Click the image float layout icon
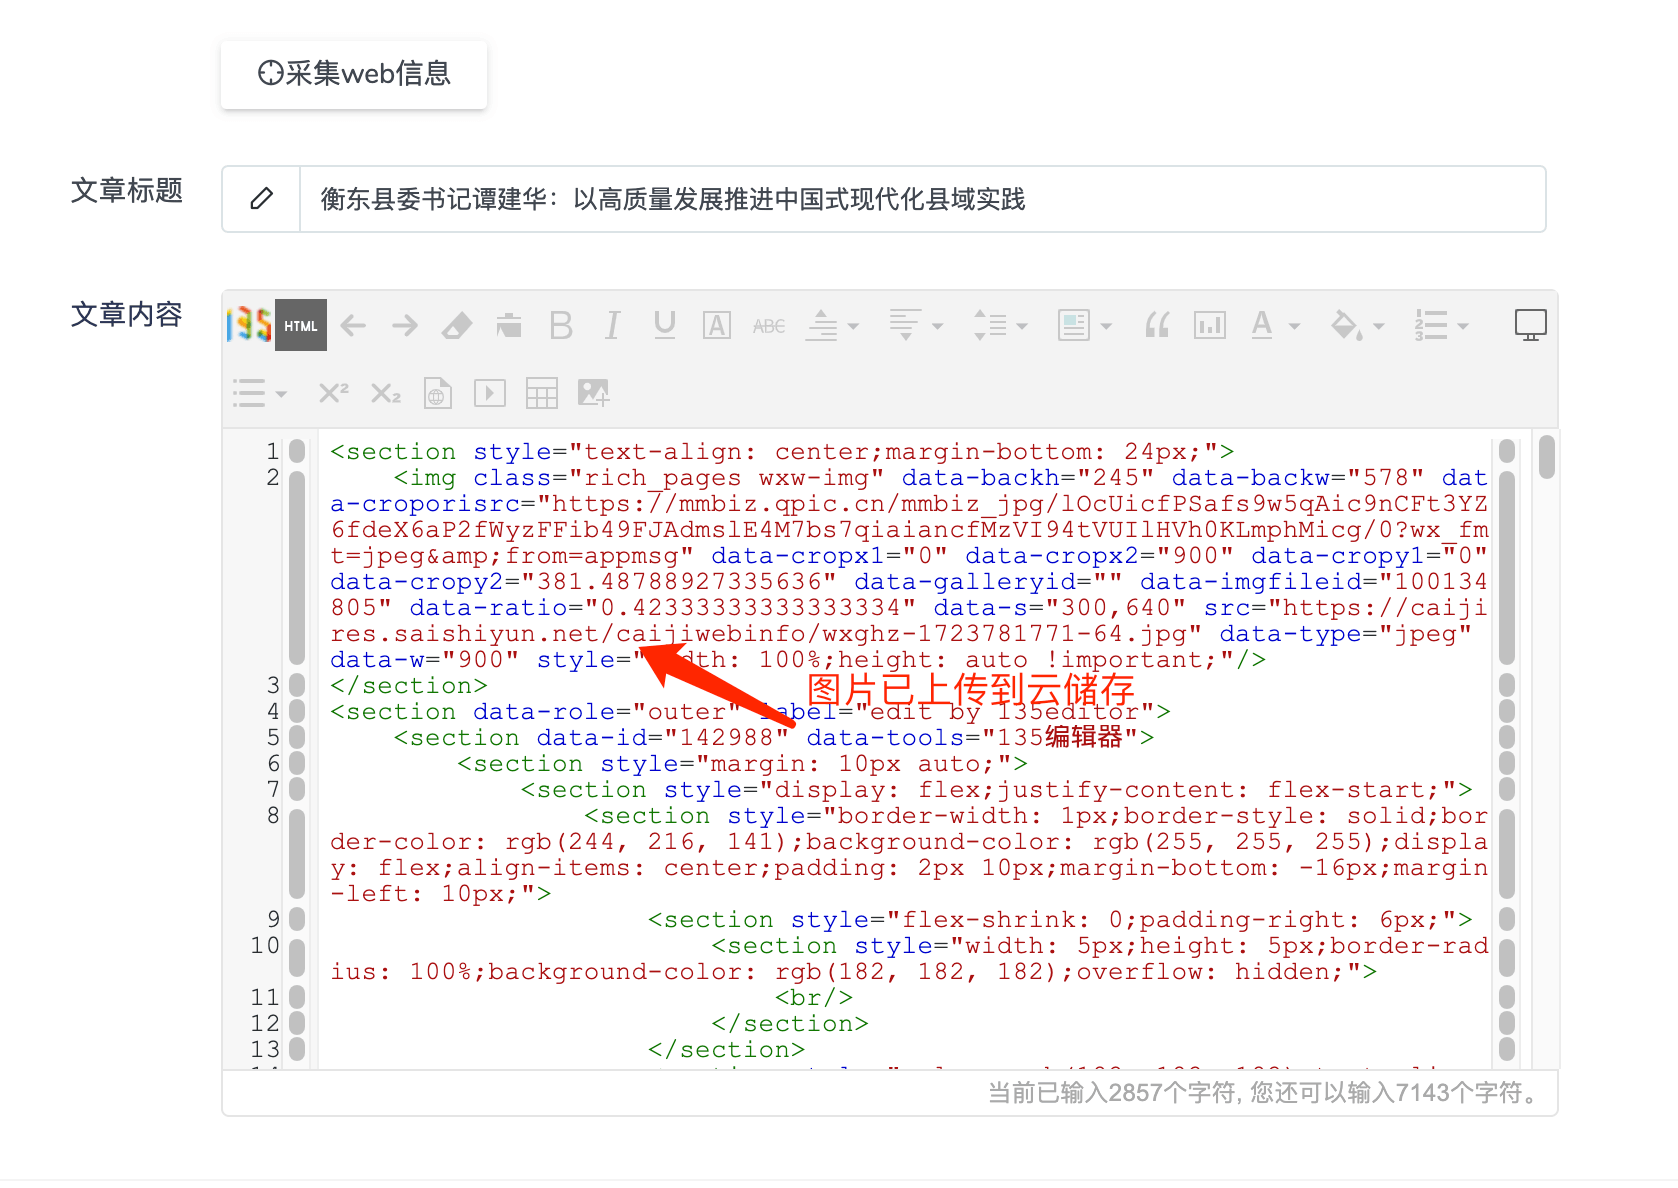 tap(1074, 325)
